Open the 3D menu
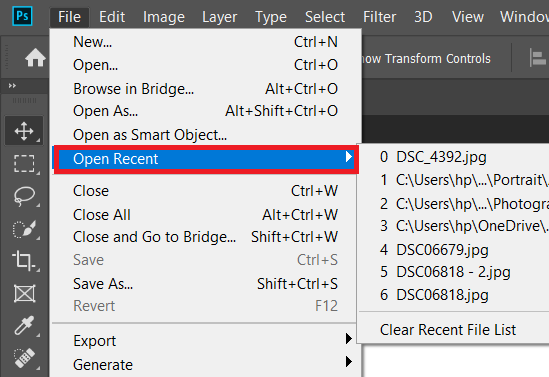Screen dimensions: 549x377 (423, 17)
